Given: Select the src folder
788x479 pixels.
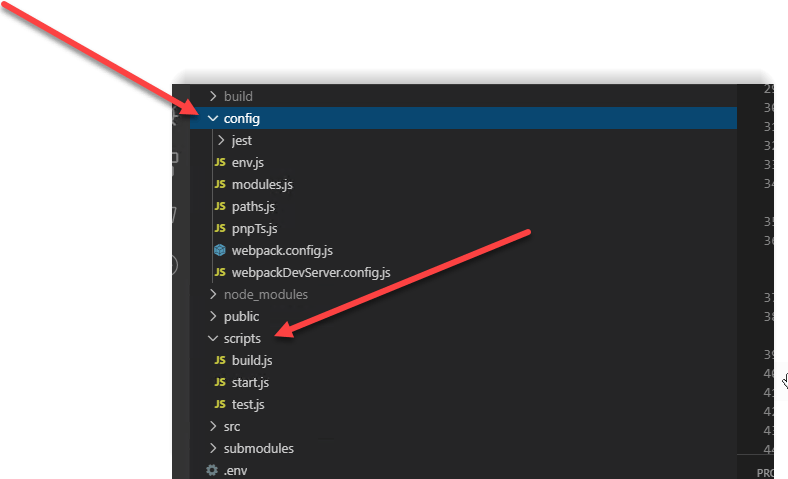Looking at the screenshot, I should 232,426.
